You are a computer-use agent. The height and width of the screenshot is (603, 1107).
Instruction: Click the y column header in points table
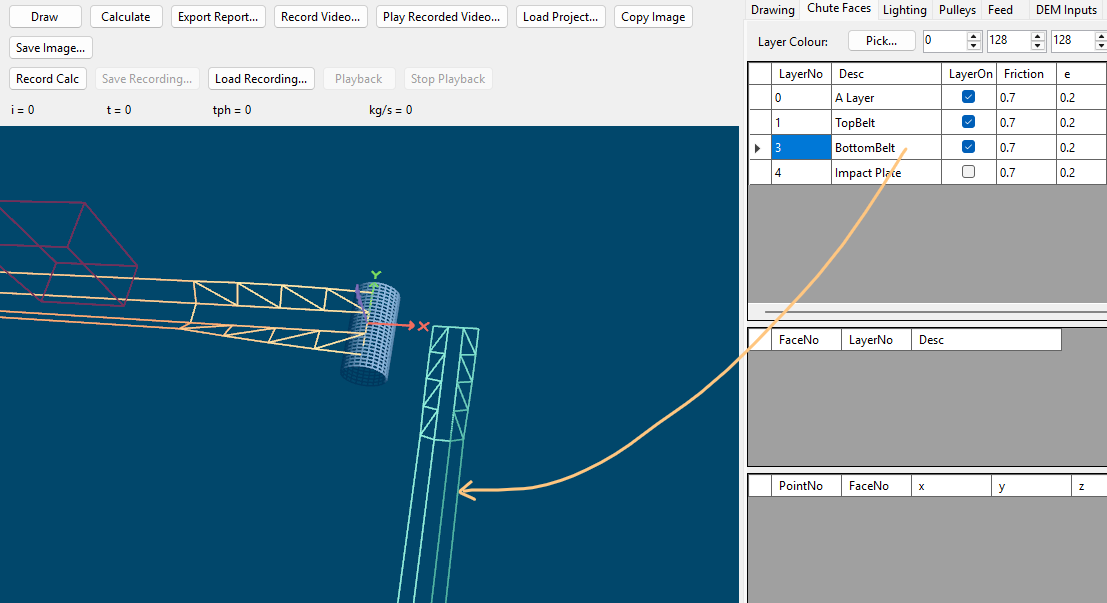(x=1031, y=486)
